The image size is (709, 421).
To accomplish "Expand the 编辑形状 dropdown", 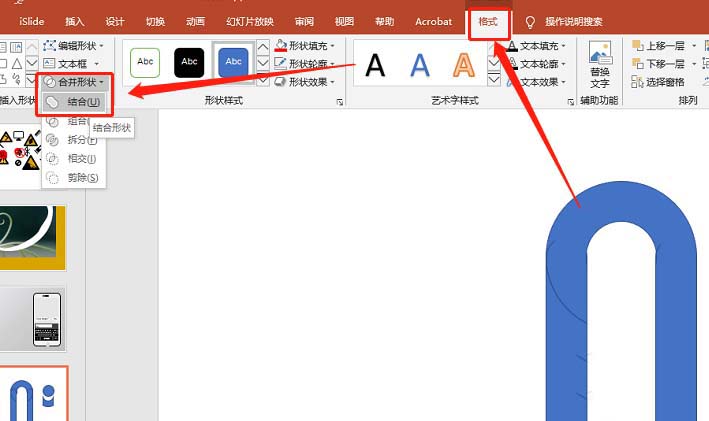I will tap(101, 46).
